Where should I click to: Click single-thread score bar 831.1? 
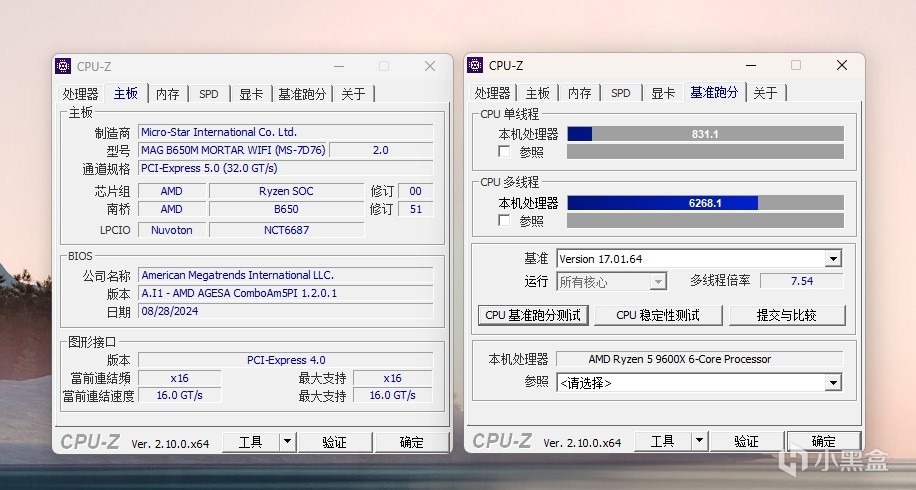[705, 134]
